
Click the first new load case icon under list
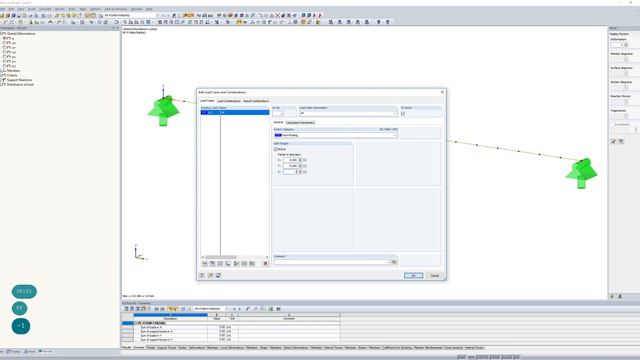(204, 264)
